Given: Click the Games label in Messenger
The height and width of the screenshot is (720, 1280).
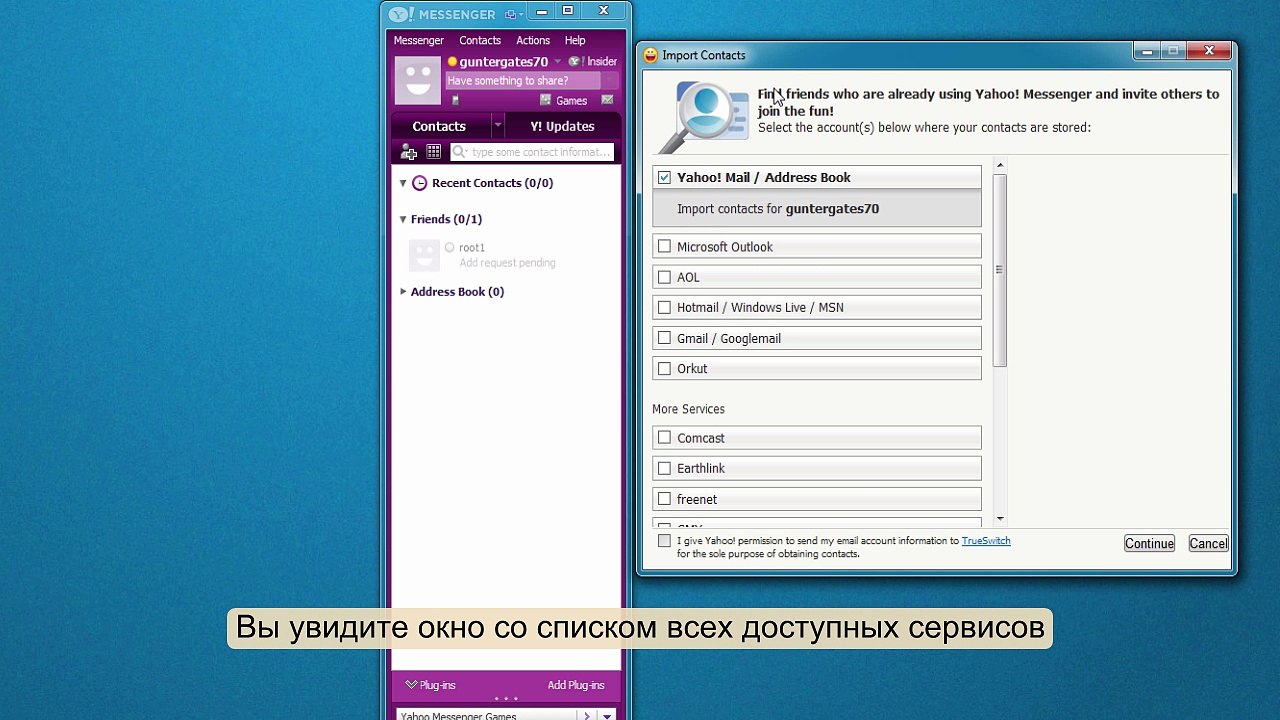Looking at the screenshot, I should click(x=571, y=101).
